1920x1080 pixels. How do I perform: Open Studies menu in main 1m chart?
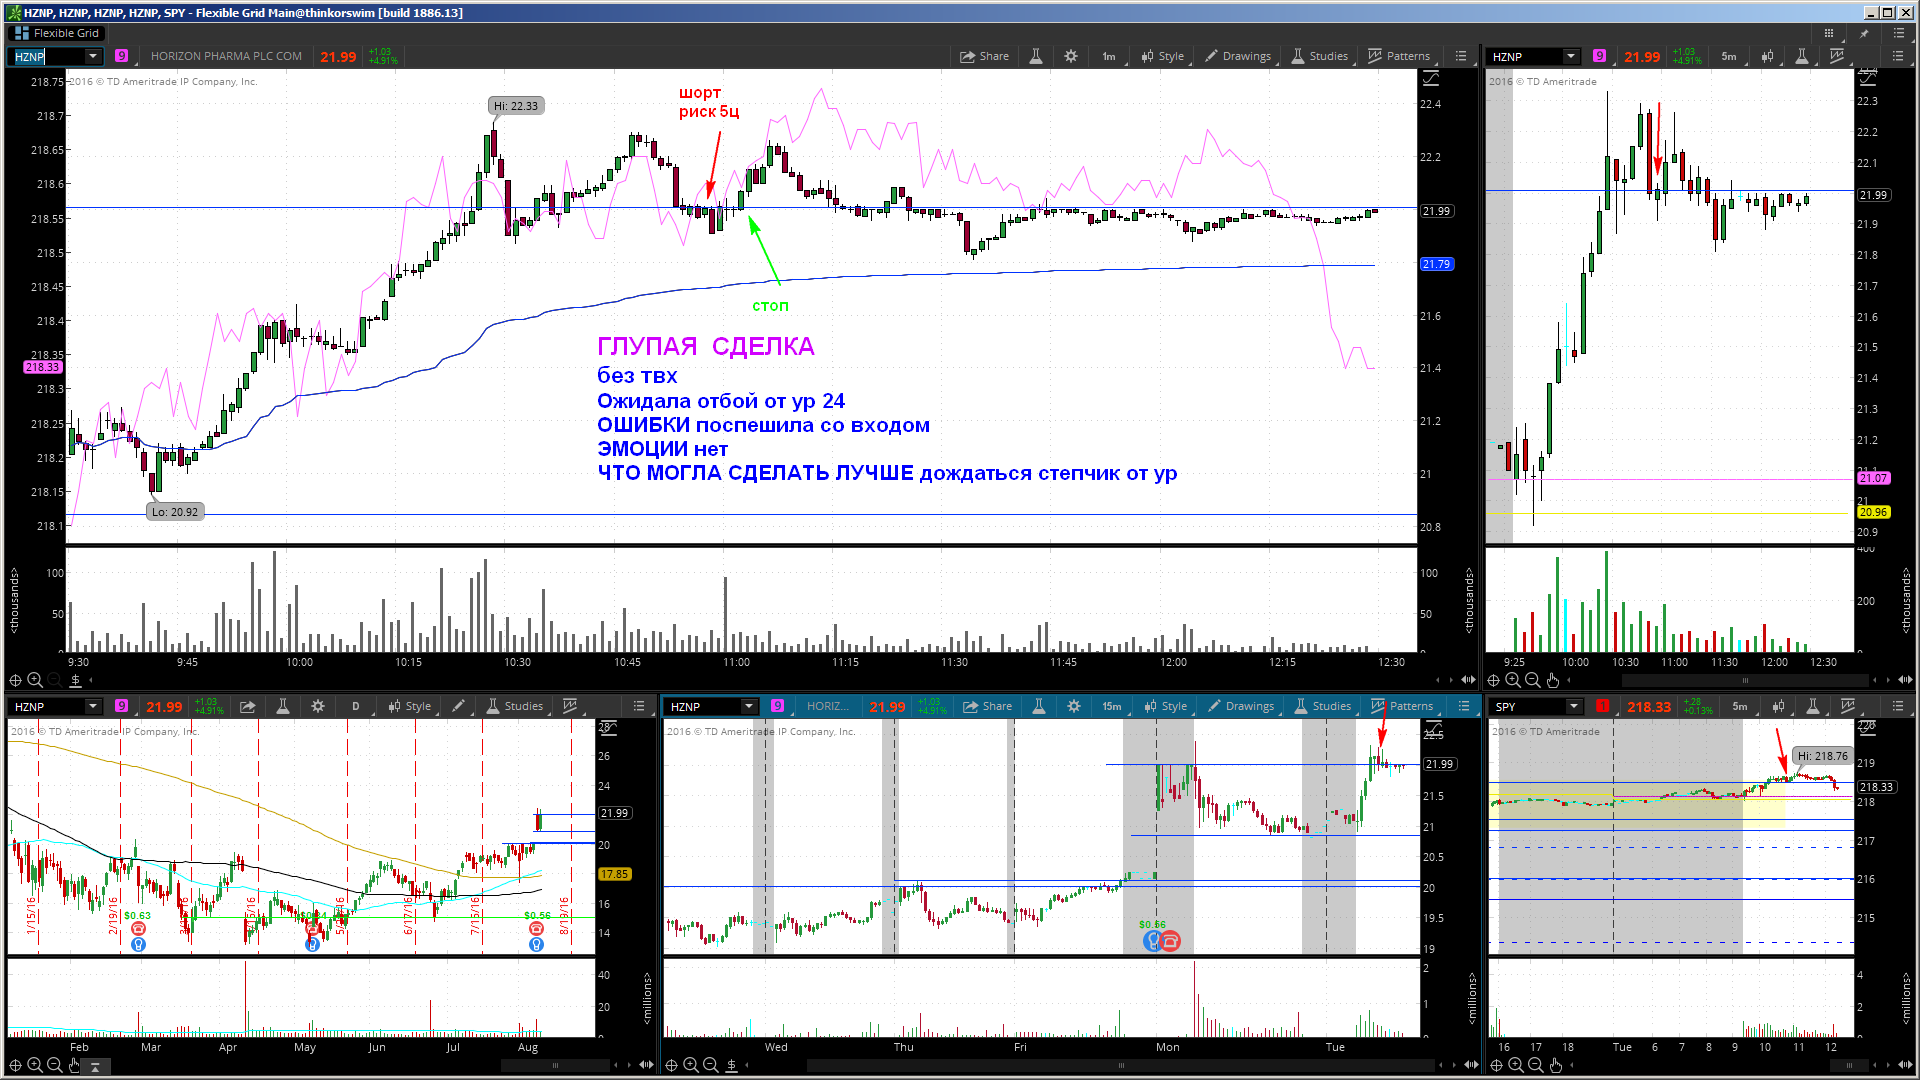click(1320, 56)
